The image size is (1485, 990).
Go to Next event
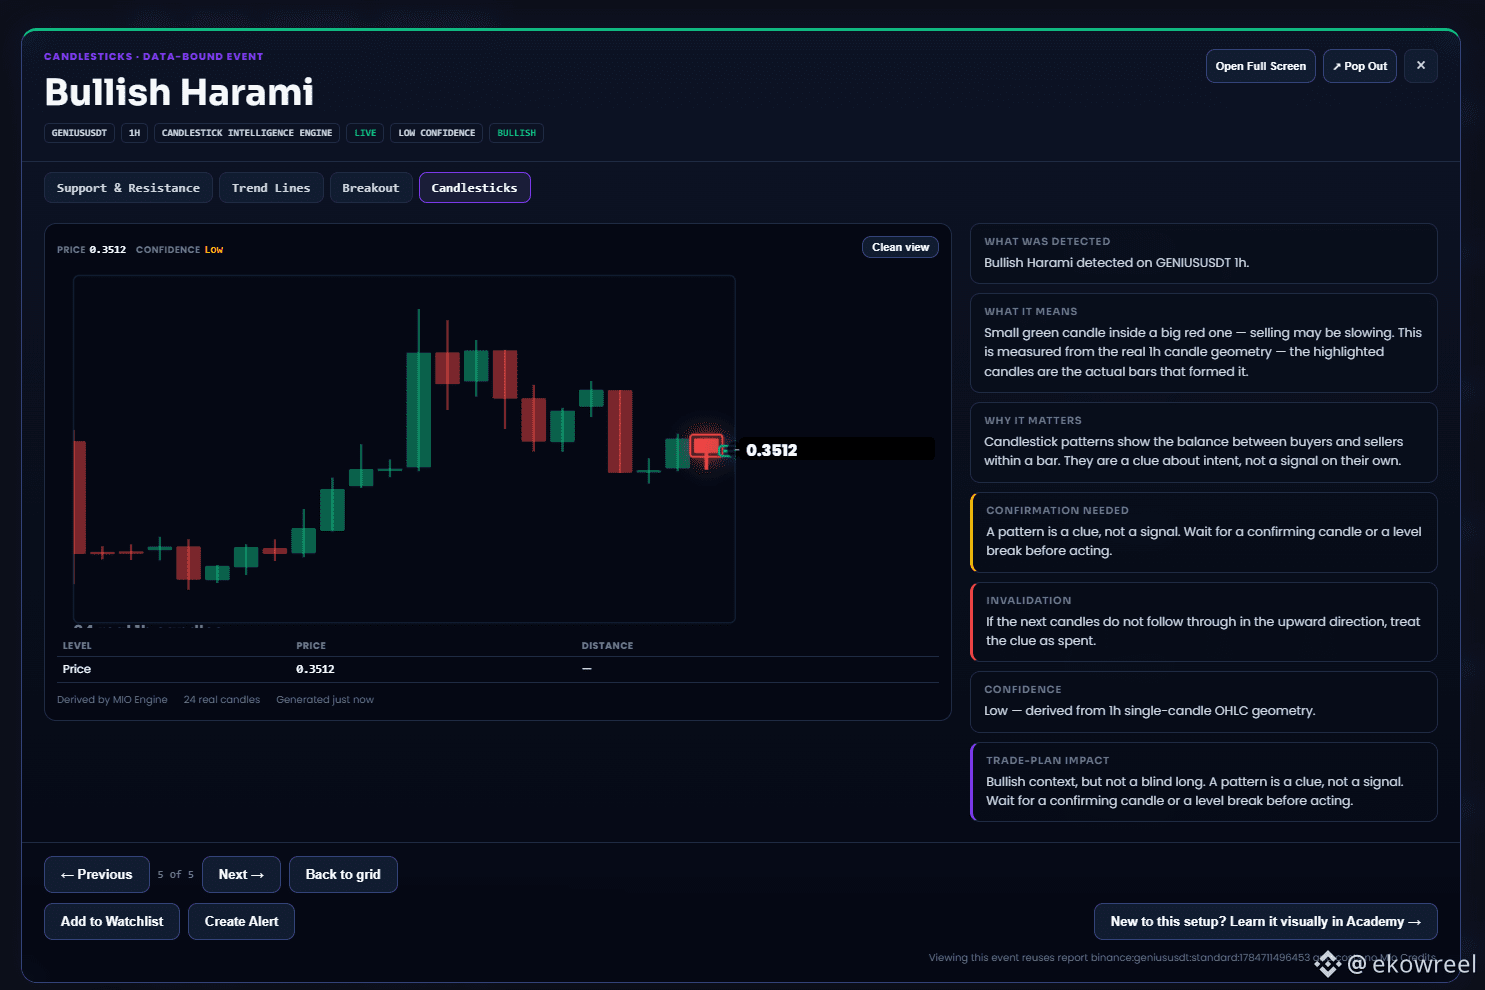[241, 874]
